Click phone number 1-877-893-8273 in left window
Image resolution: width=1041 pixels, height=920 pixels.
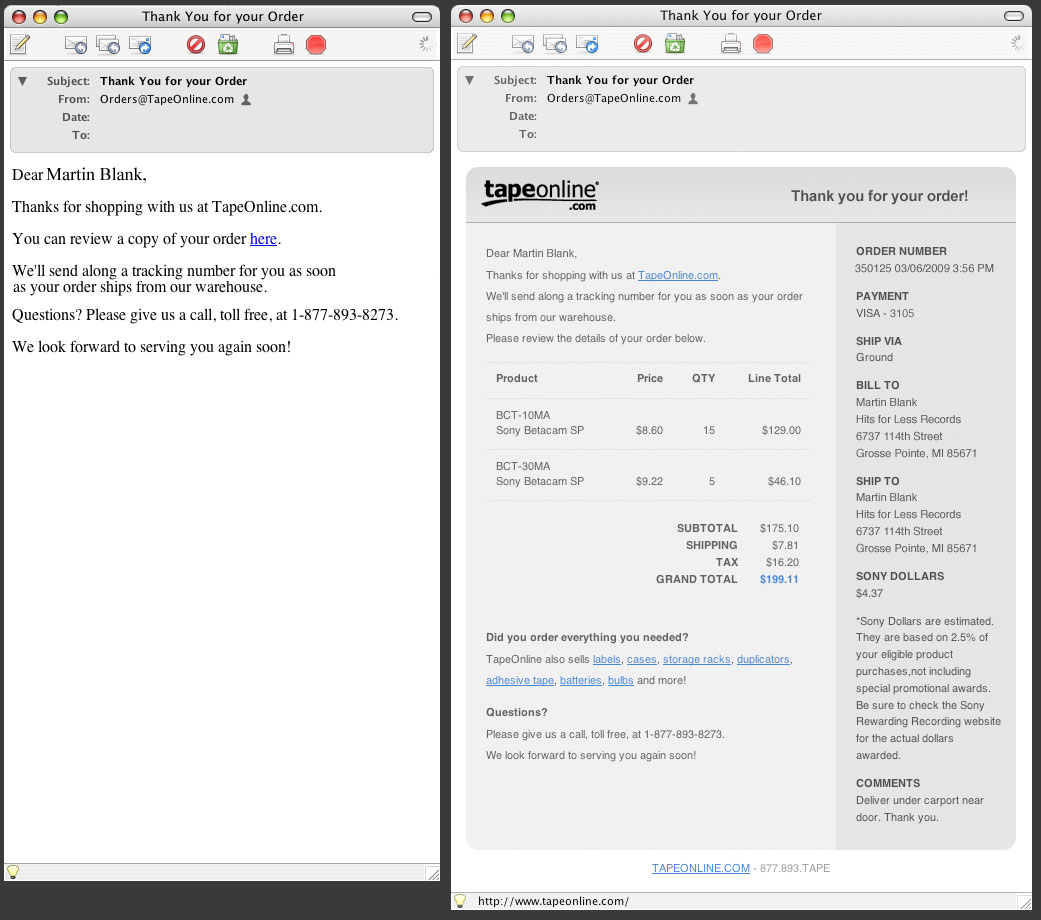pos(343,315)
